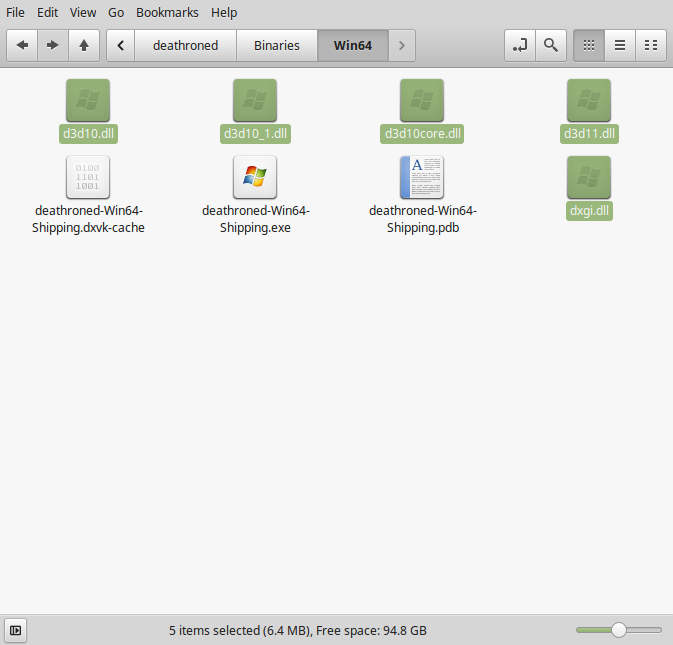
Task: Click the d3d10.dll file name label
Action: [88, 134]
